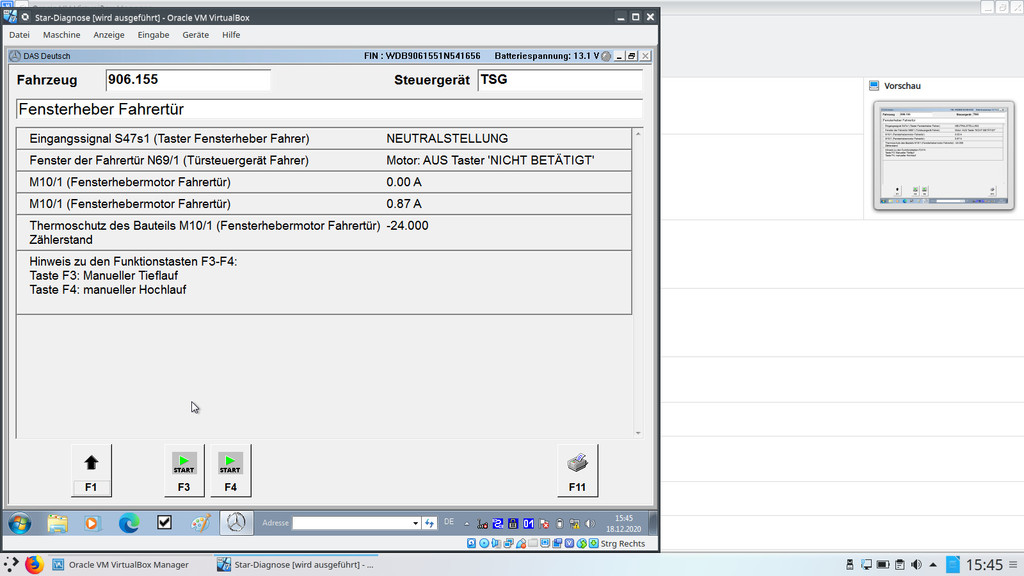Select the Thermoschutz Zählerstand row

tap(324, 232)
